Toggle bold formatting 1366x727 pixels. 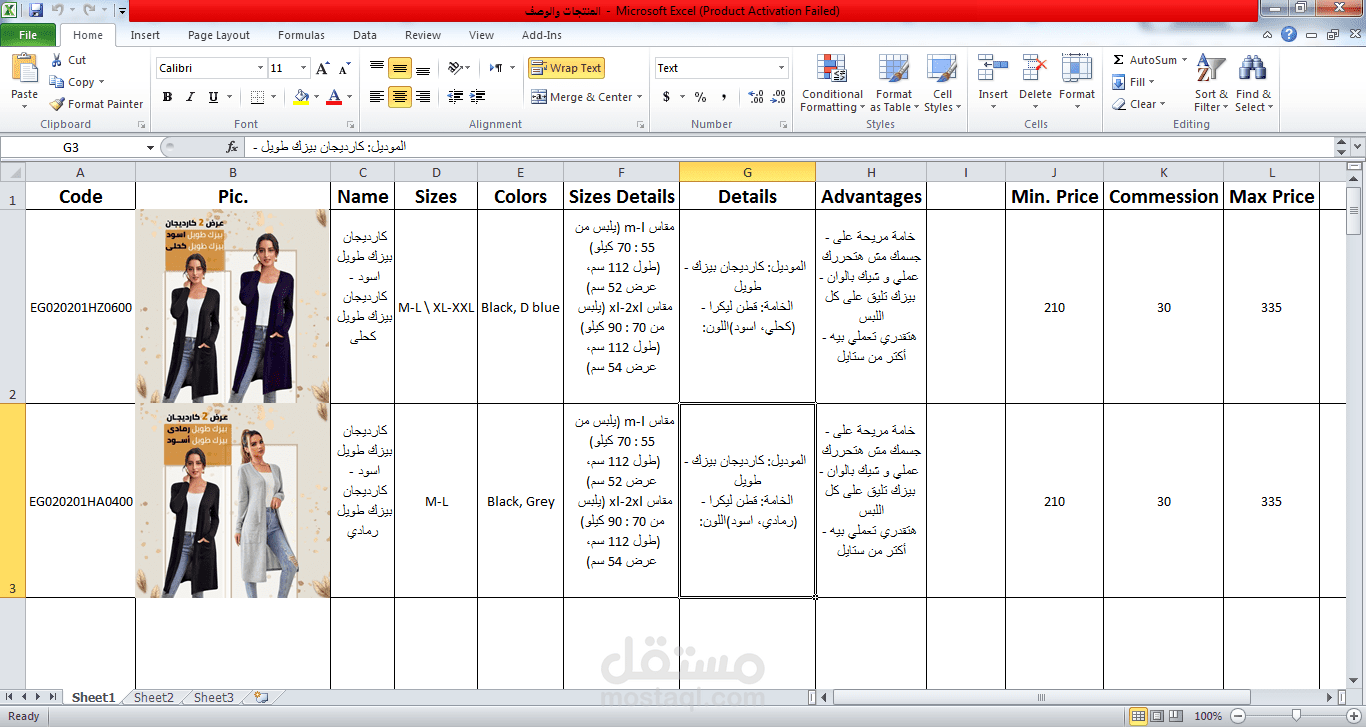(168, 98)
